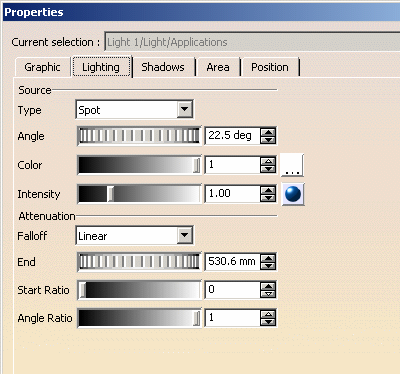The image size is (400, 374).
Task: Click the End value field 530.6 mm
Action: pyautogui.click(x=232, y=262)
